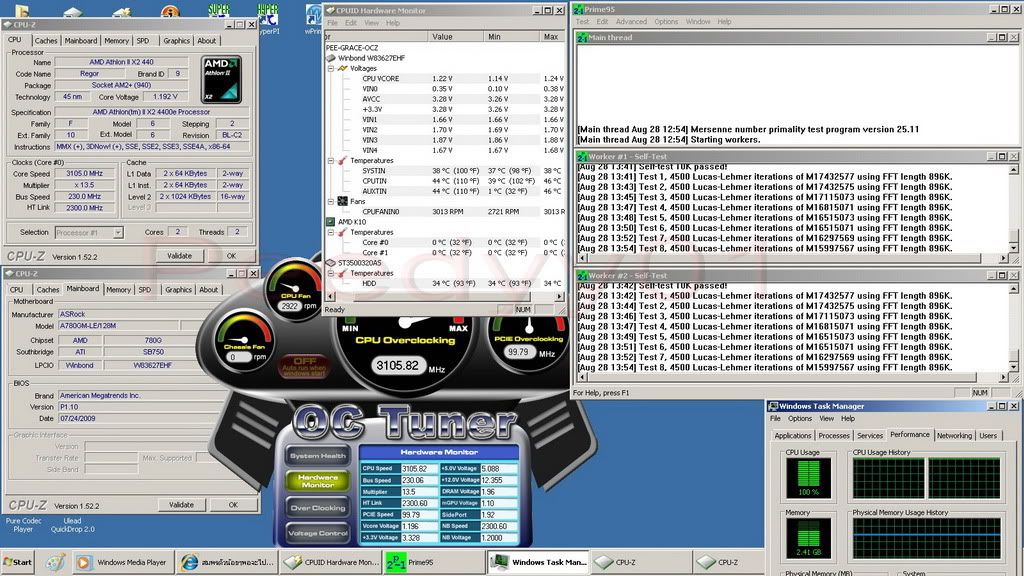Viewport: 1024px width, 576px height.
Task: Click the Windows Task Manager title bar icon
Action: (773, 406)
